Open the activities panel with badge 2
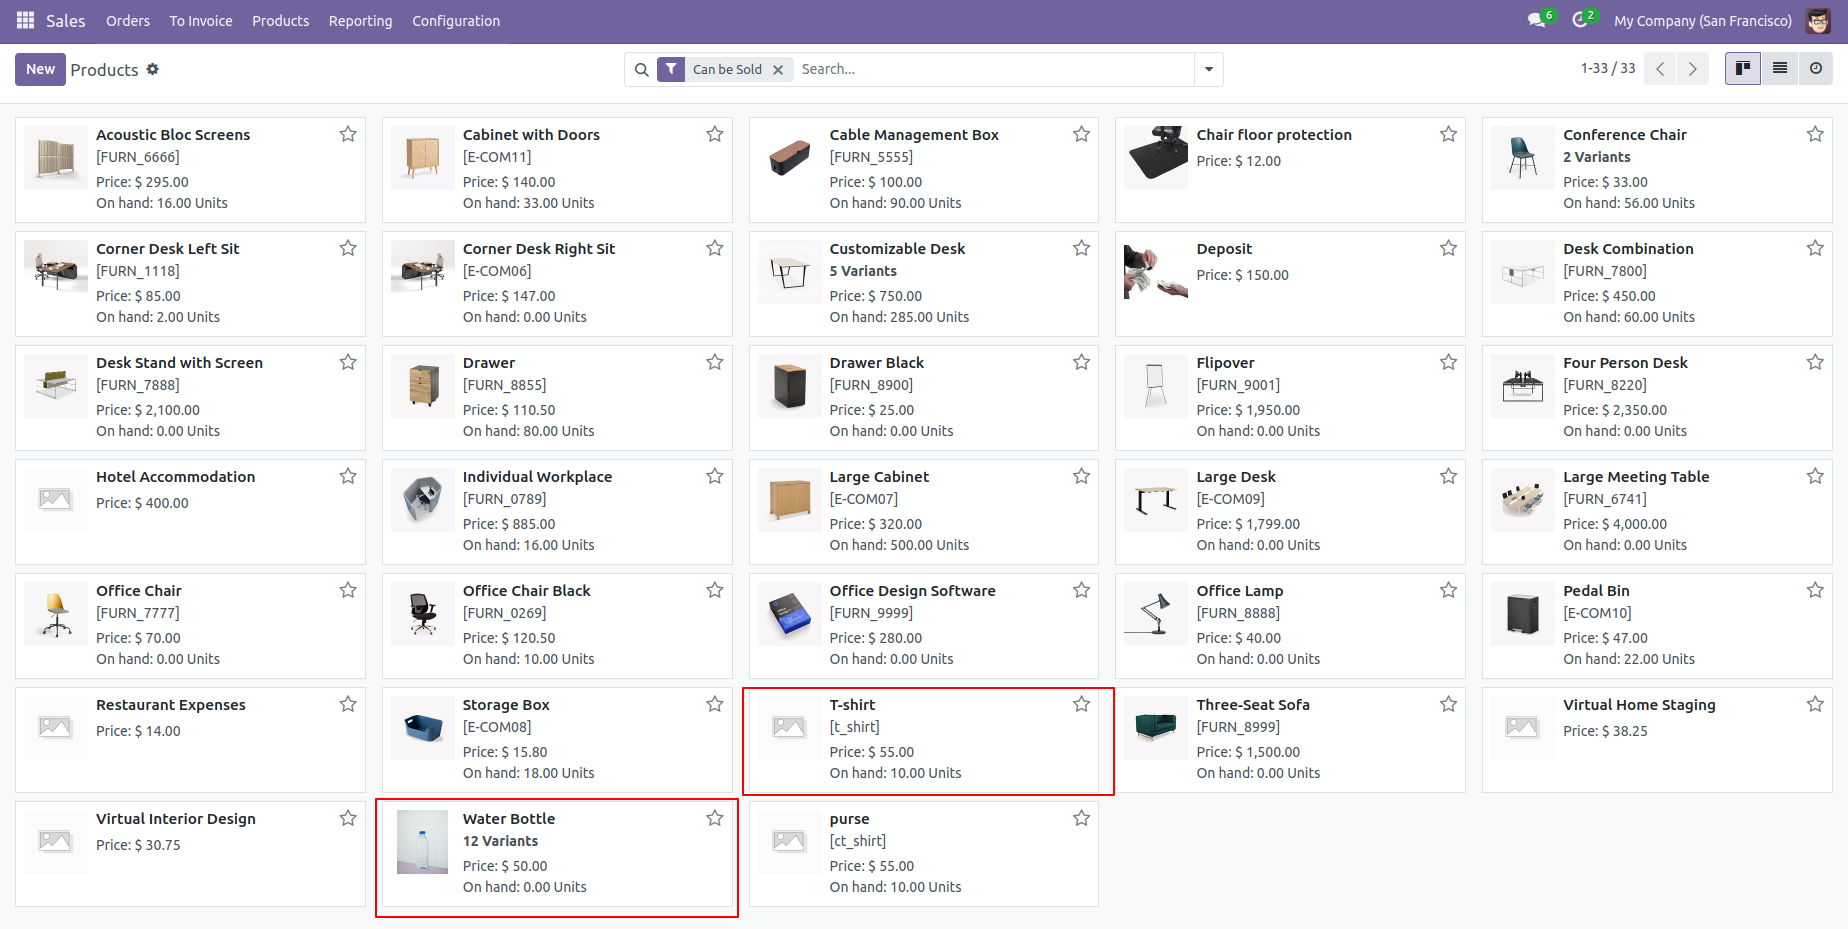The height and width of the screenshot is (929, 1848). [1577, 19]
